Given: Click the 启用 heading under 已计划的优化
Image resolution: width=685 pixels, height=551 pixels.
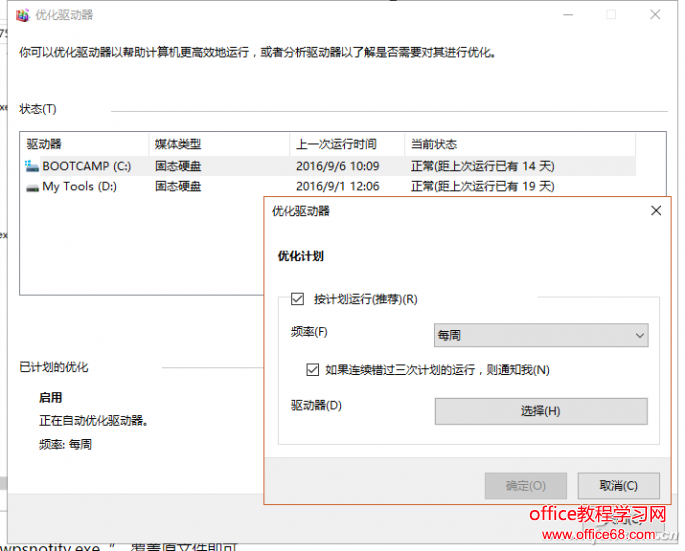Looking at the screenshot, I should pyautogui.click(x=51, y=398).
